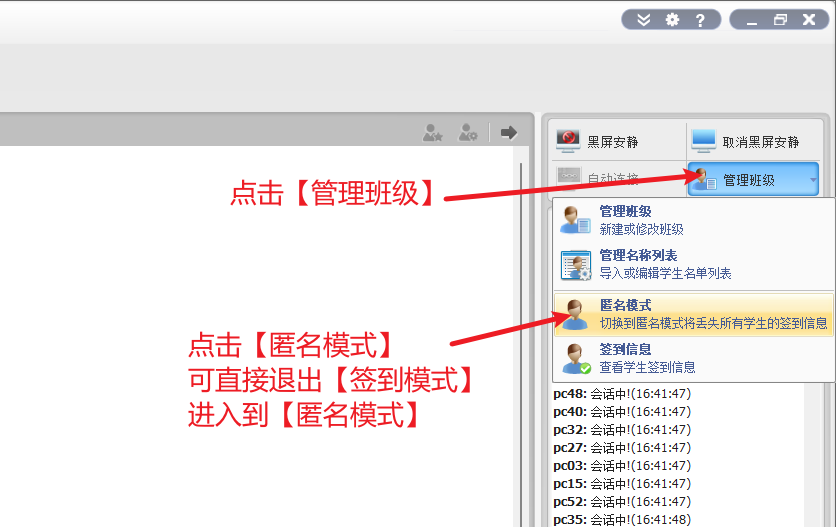Click the 取消黑屏安静 monitor icon

tap(703, 140)
